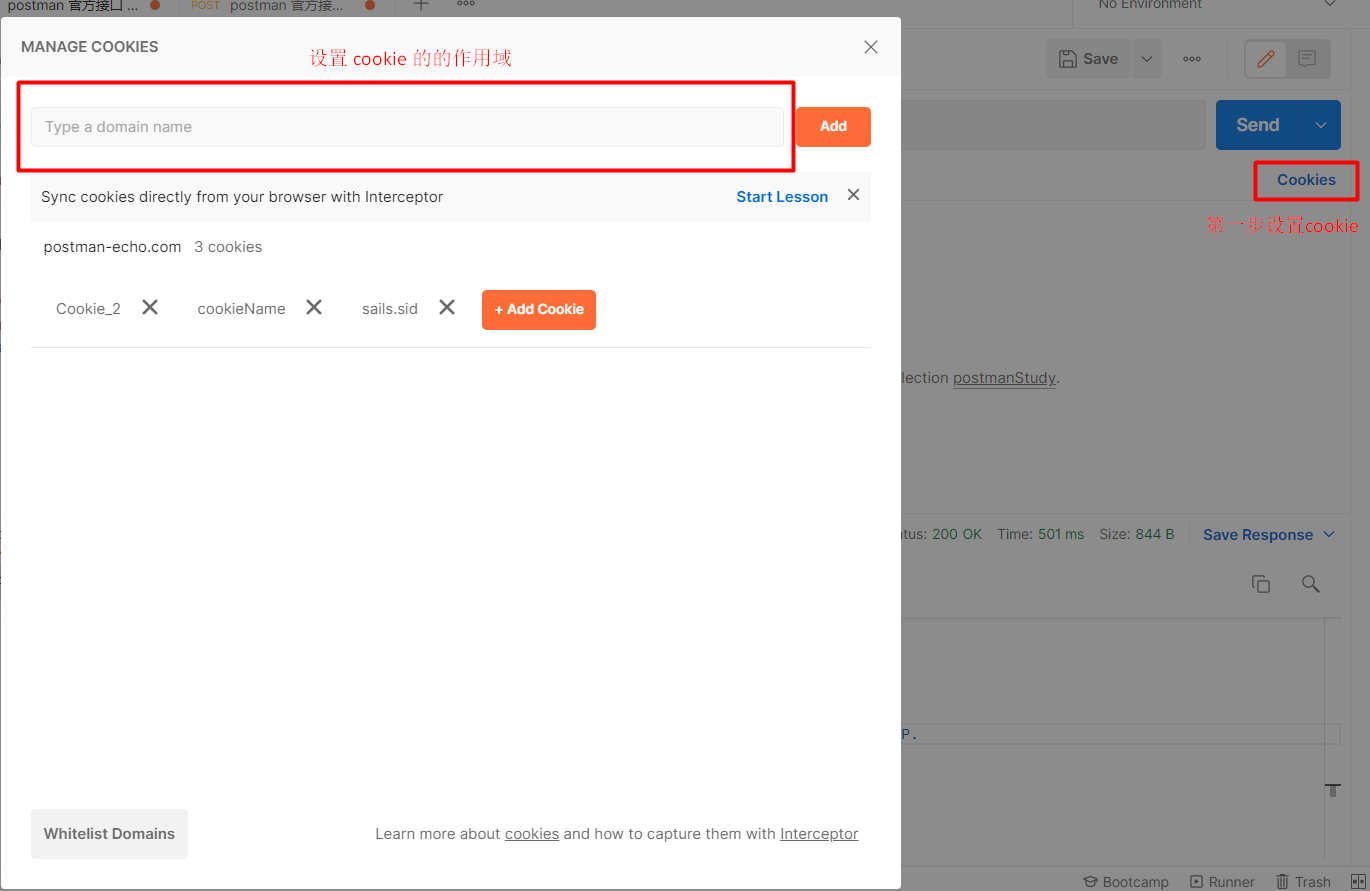Toggle the two-pane layout icon

pyautogui.click(x=1358, y=882)
